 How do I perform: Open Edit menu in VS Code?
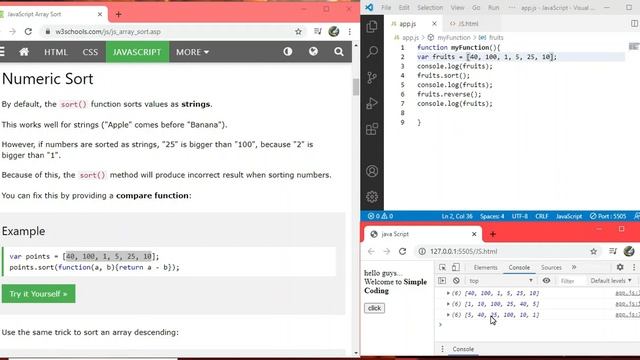click(404, 7)
